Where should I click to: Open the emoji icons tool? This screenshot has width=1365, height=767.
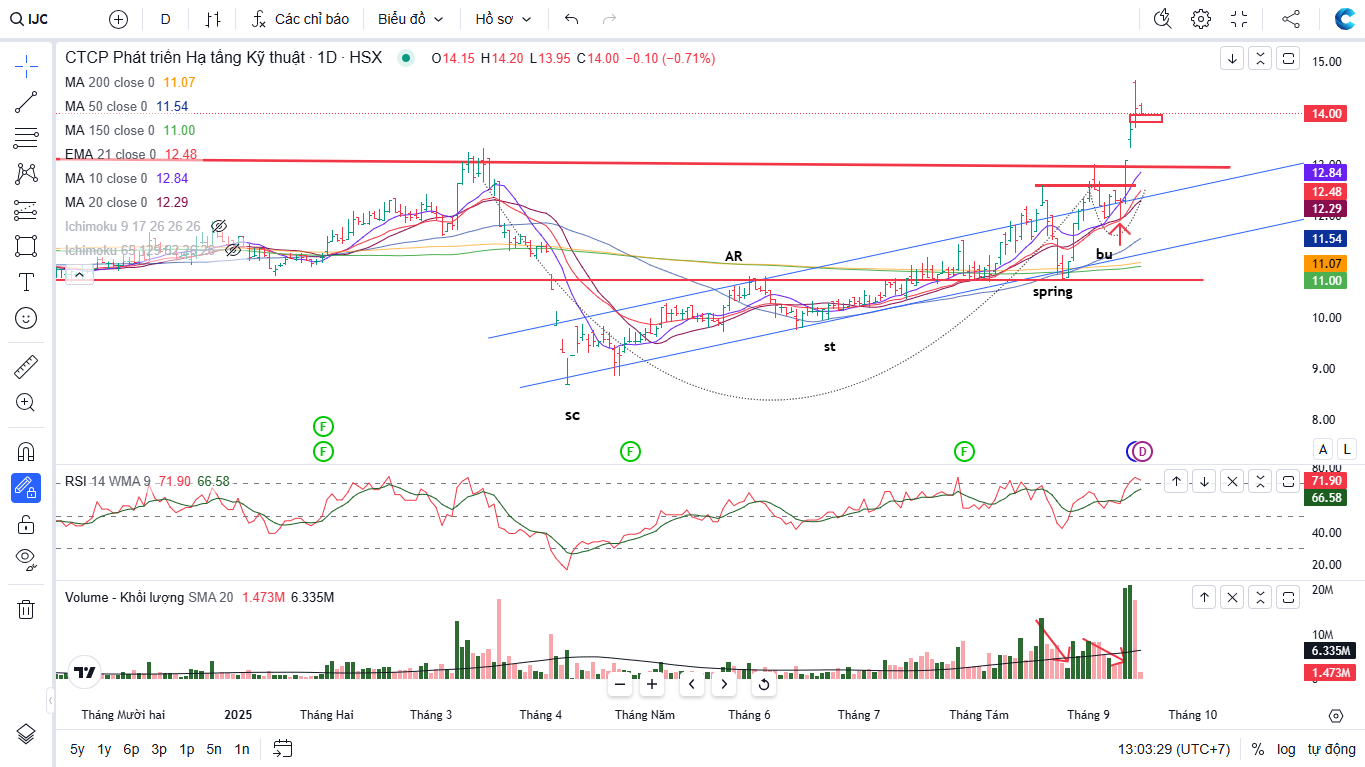pos(26,318)
